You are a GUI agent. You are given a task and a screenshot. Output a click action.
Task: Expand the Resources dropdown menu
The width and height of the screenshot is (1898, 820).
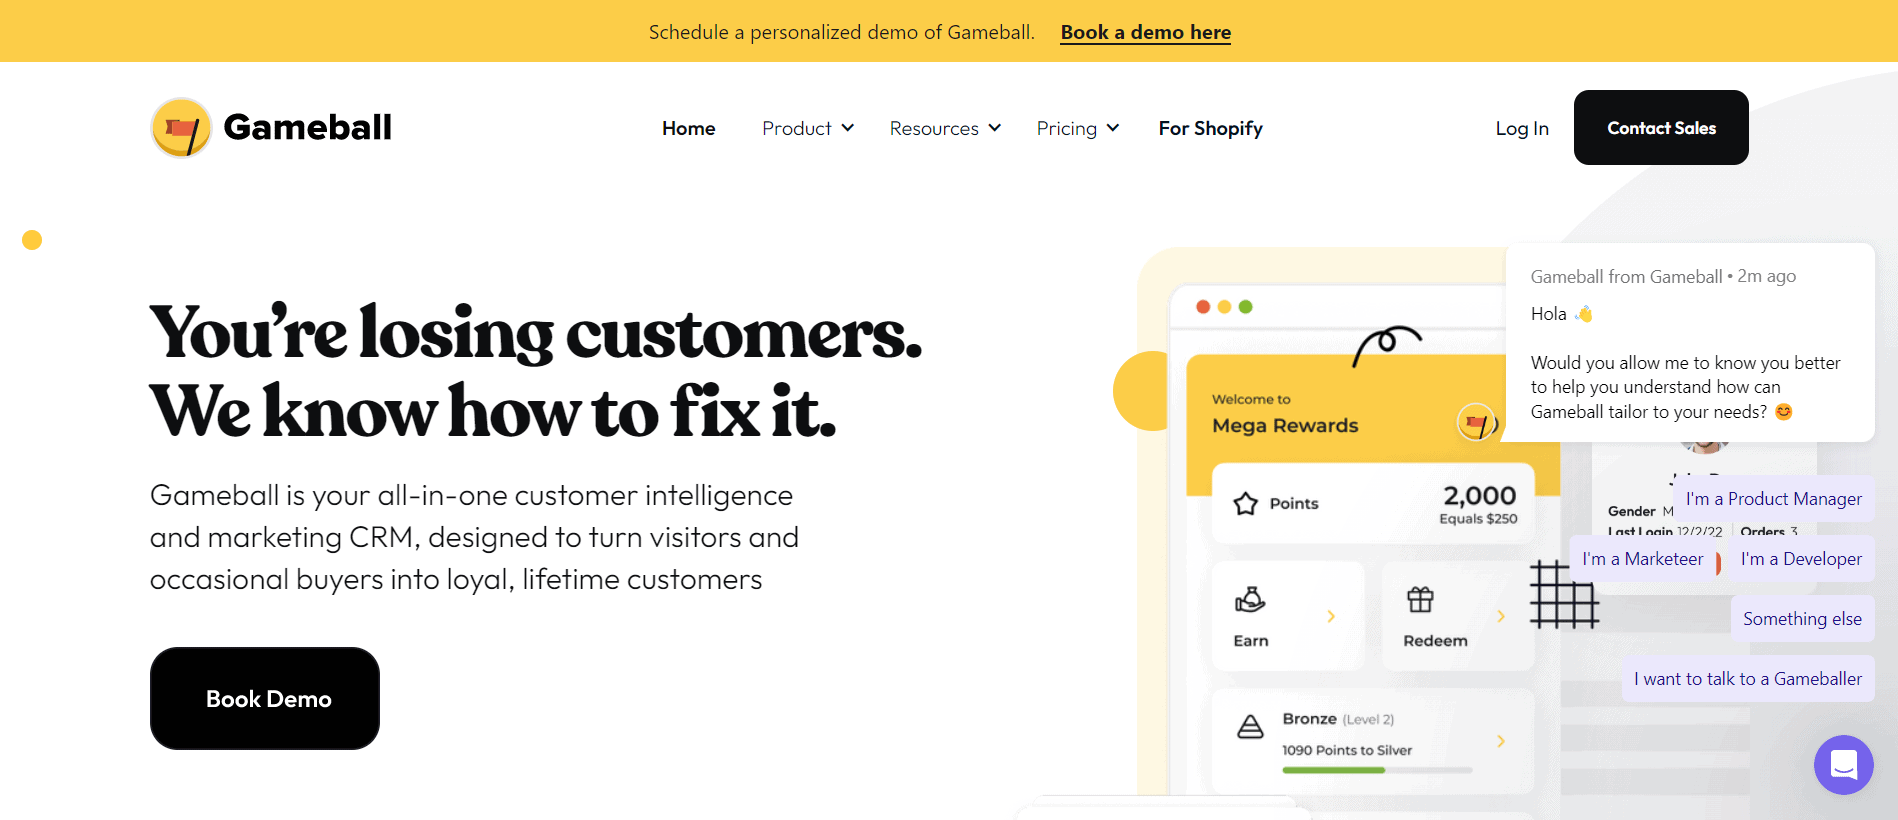coord(944,128)
